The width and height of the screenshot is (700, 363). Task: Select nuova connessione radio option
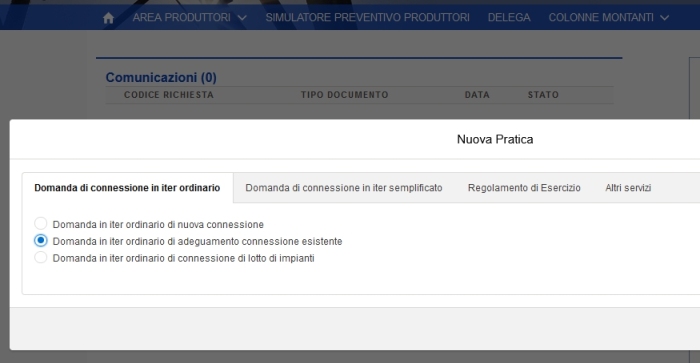tap(41, 224)
